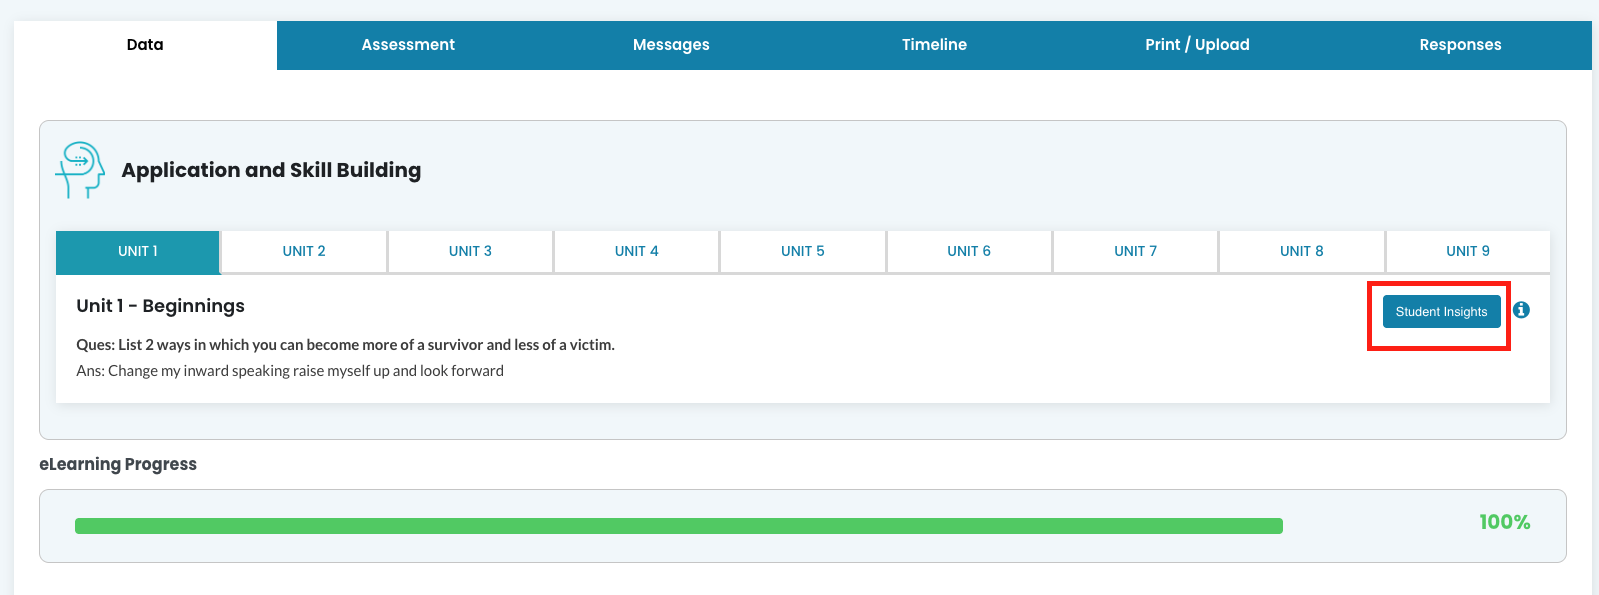Viewport: 1599px width, 595px height.
Task: Open the Print / Upload tab
Action: click(1197, 45)
